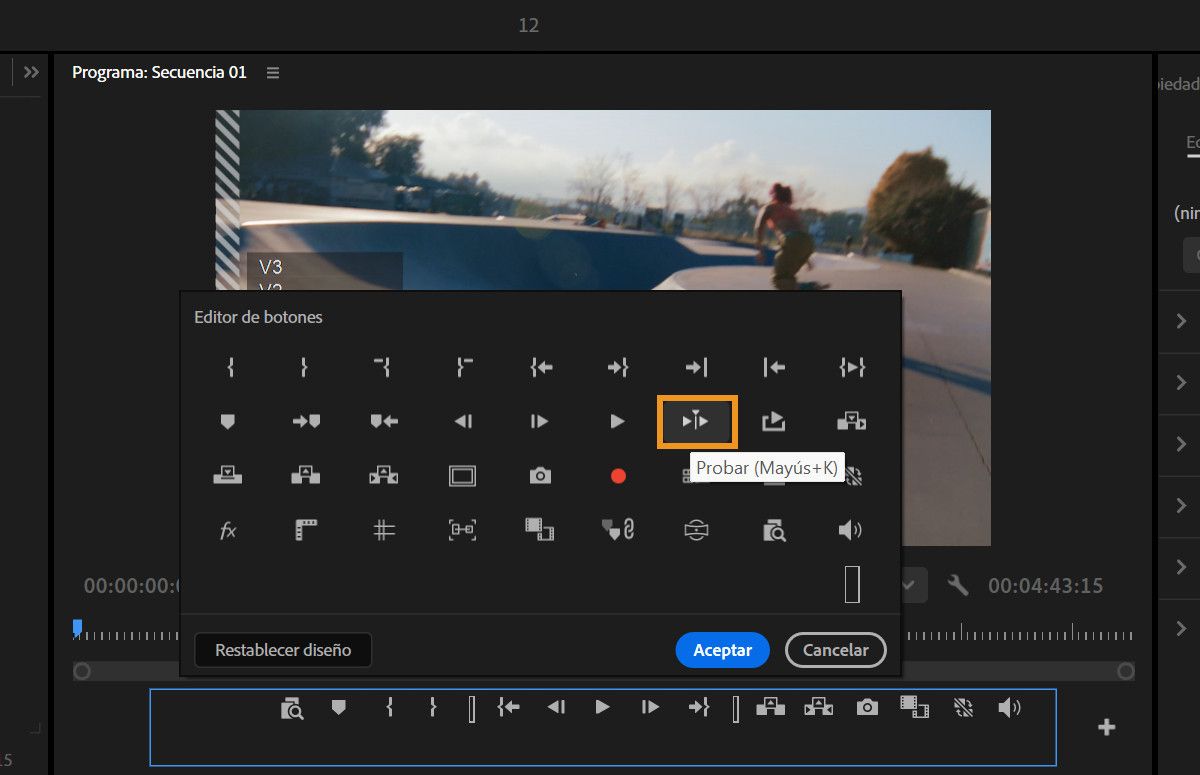Click right handle of zoom scroll bar
This screenshot has width=1200, height=775.
tap(1126, 671)
